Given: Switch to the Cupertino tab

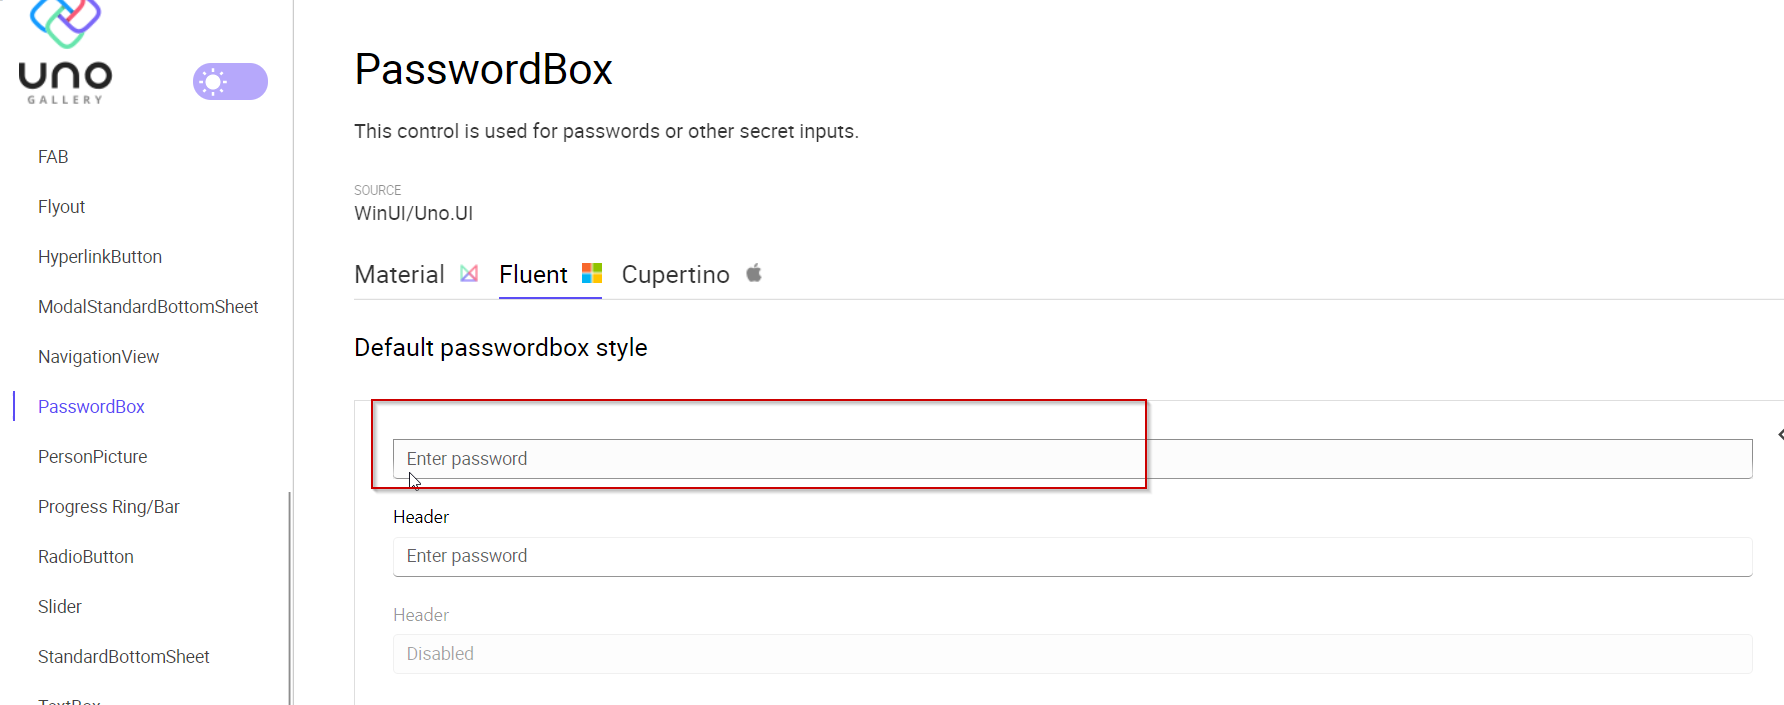Looking at the screenshot, I should pyautogui.click(x=676, y=273).
